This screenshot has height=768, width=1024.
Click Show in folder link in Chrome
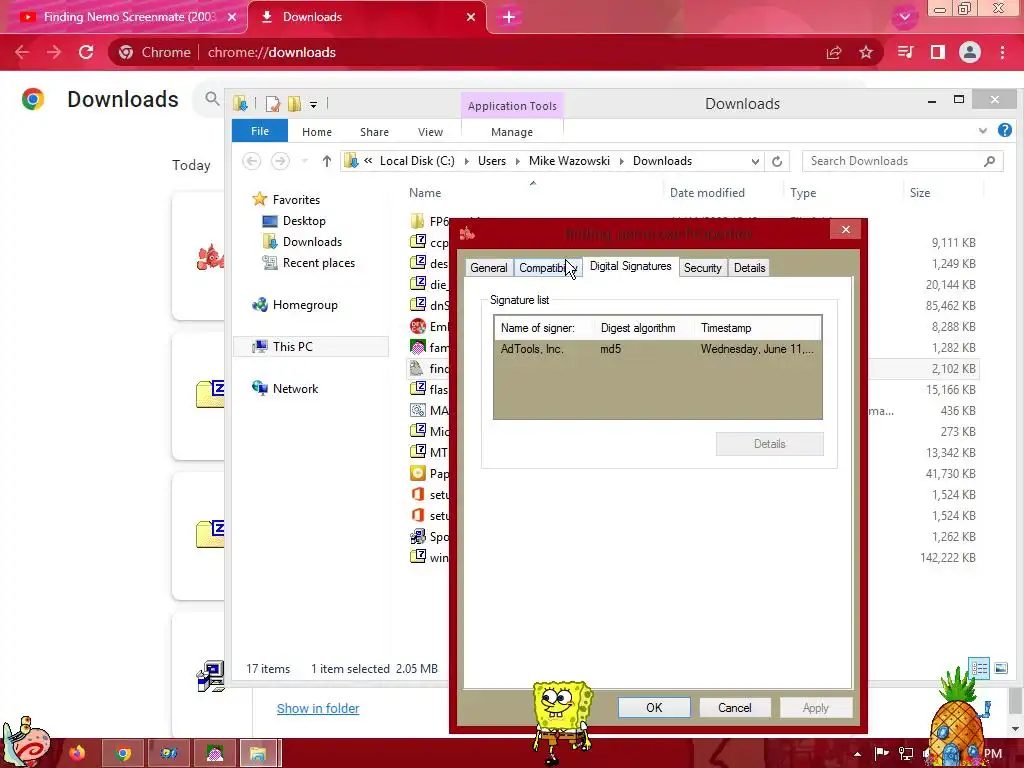coord(318,709)
